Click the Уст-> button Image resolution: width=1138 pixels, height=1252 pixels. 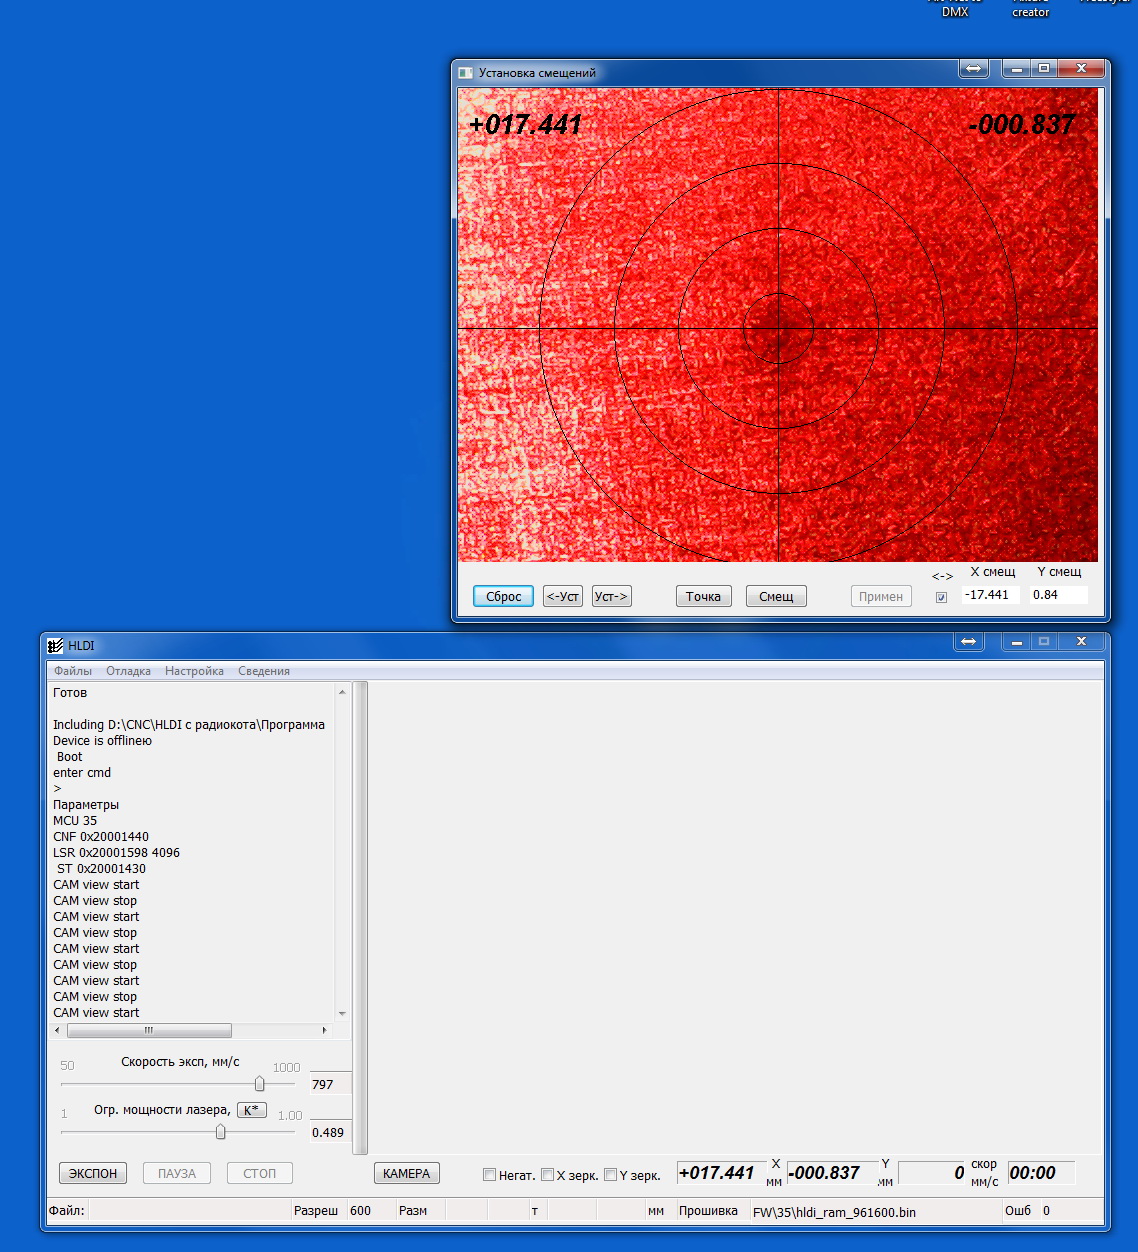(x=611, y=596)
